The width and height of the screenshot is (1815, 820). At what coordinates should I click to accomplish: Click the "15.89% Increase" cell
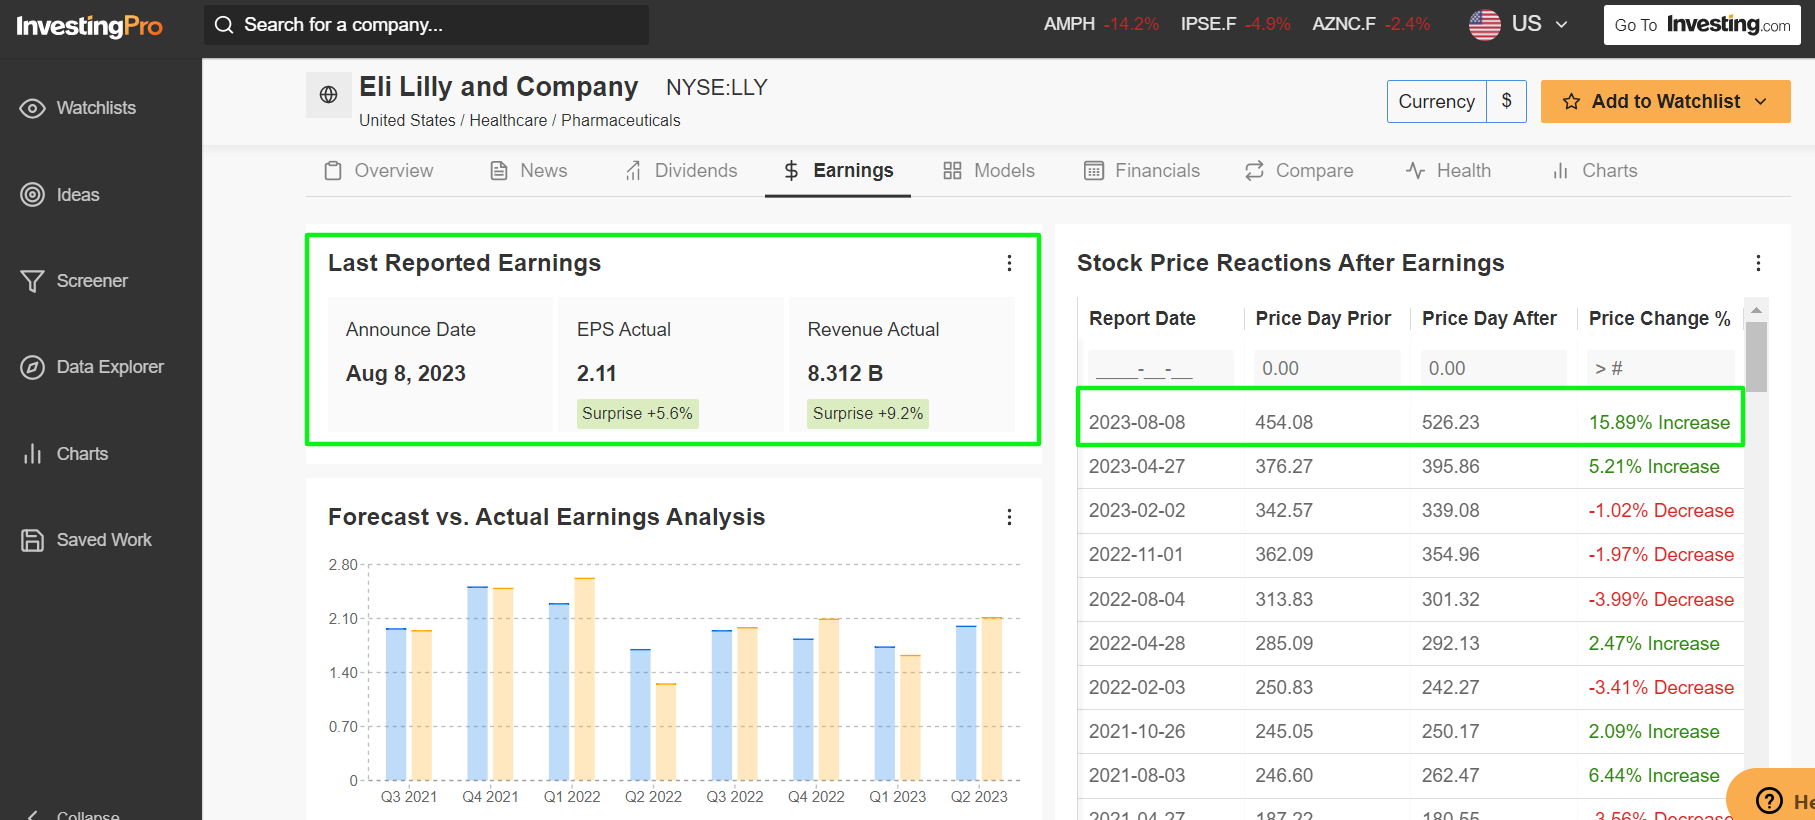(x=1659, y=423)
